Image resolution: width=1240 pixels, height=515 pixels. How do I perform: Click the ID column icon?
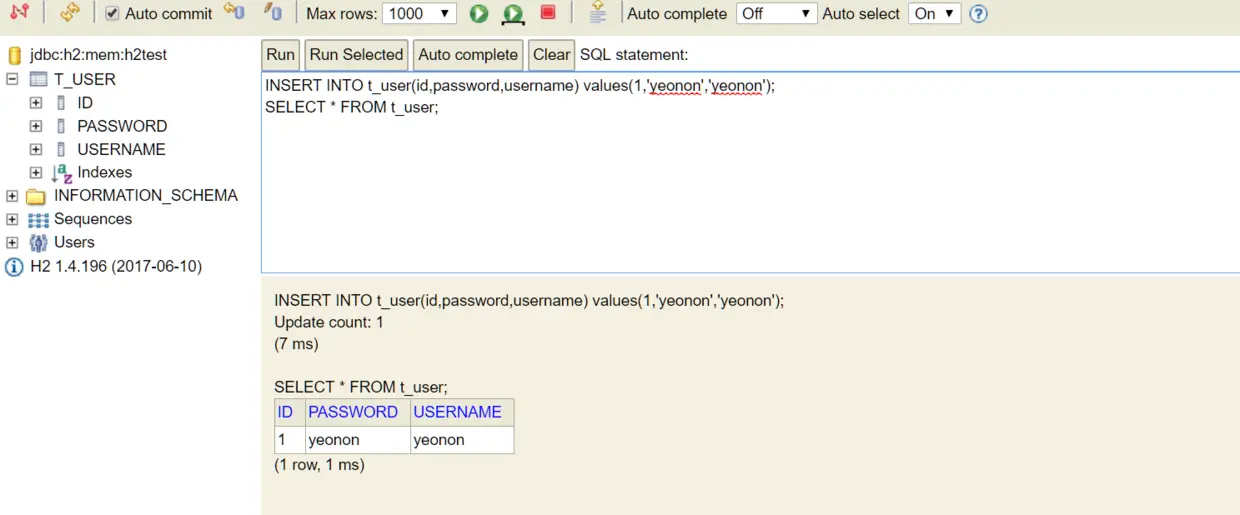(61, 102)
